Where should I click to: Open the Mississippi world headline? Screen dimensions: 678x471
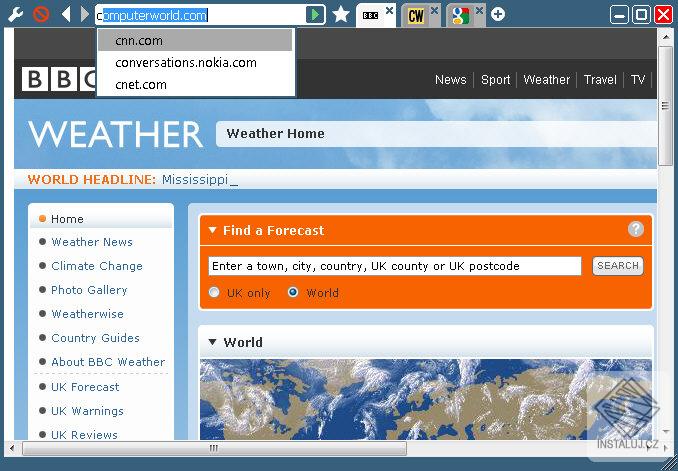(x=195, y=179)
